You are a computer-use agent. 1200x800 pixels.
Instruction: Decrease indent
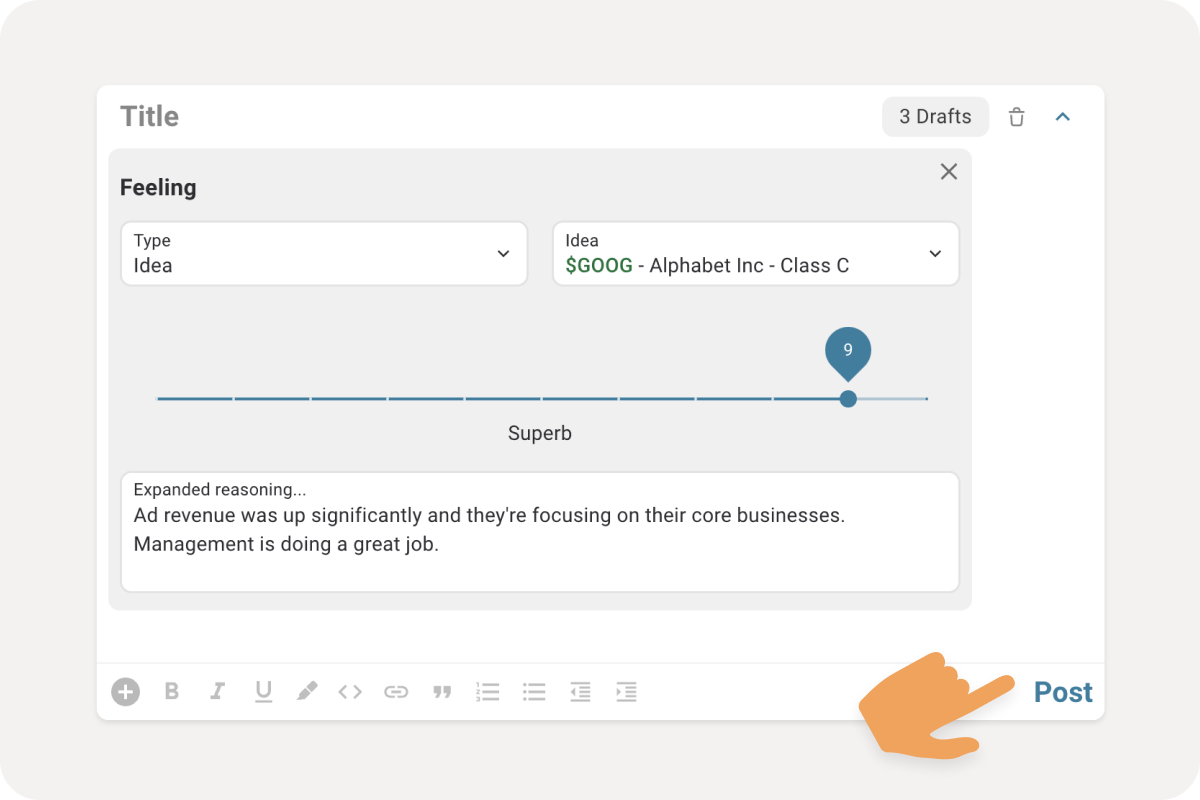coord(580,691)
